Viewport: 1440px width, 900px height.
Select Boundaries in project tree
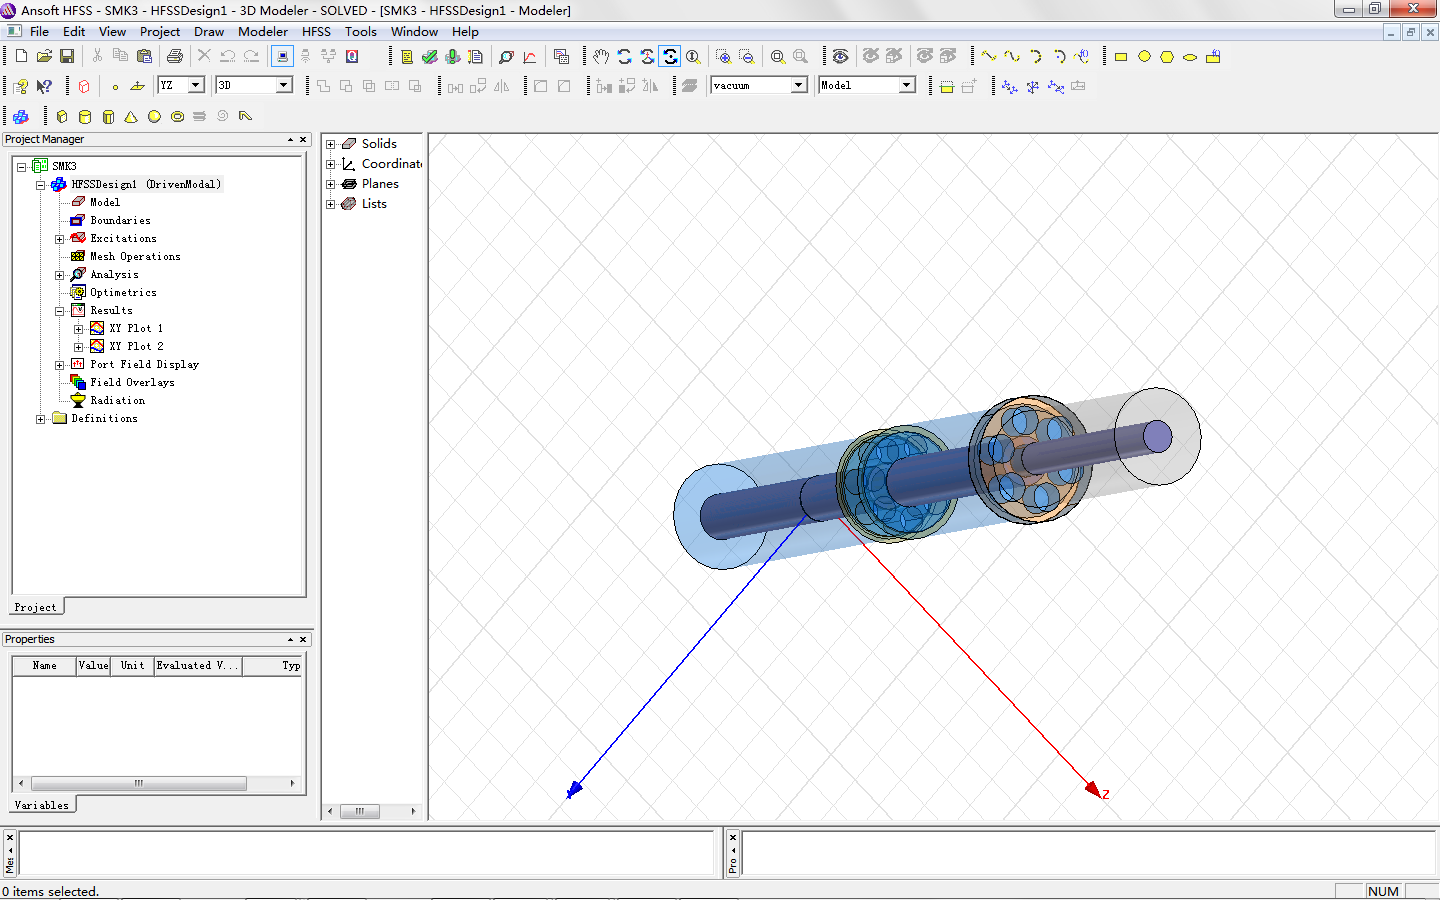click(x=120, y=221)
